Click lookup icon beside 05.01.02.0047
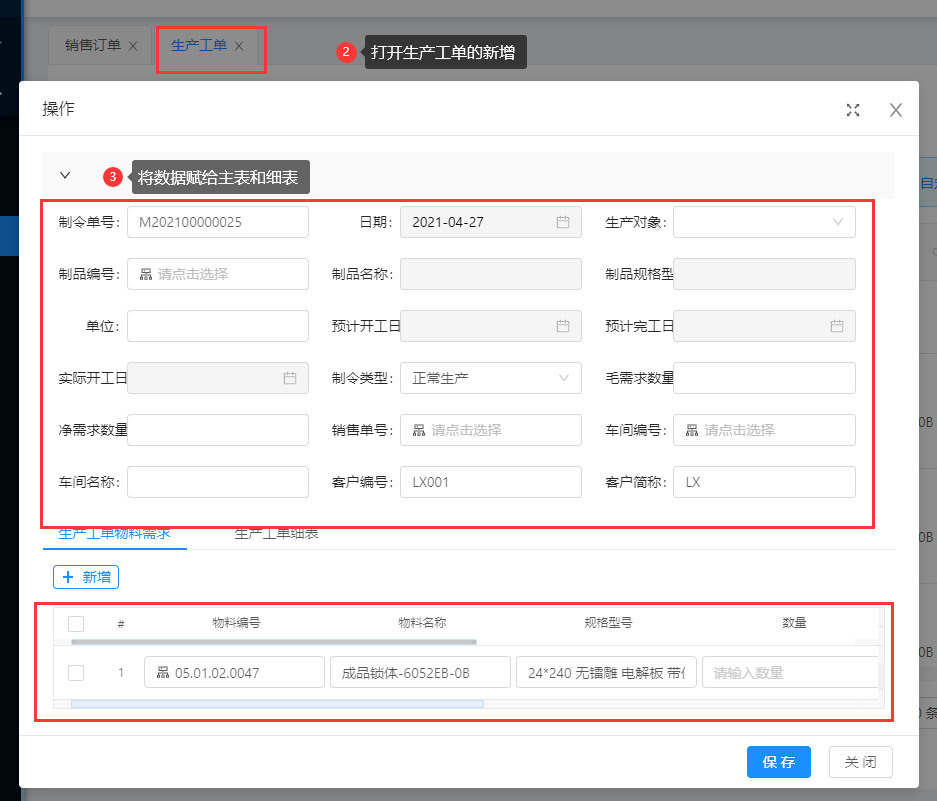Viewport: 937px width, 801px height. (163, 672)
